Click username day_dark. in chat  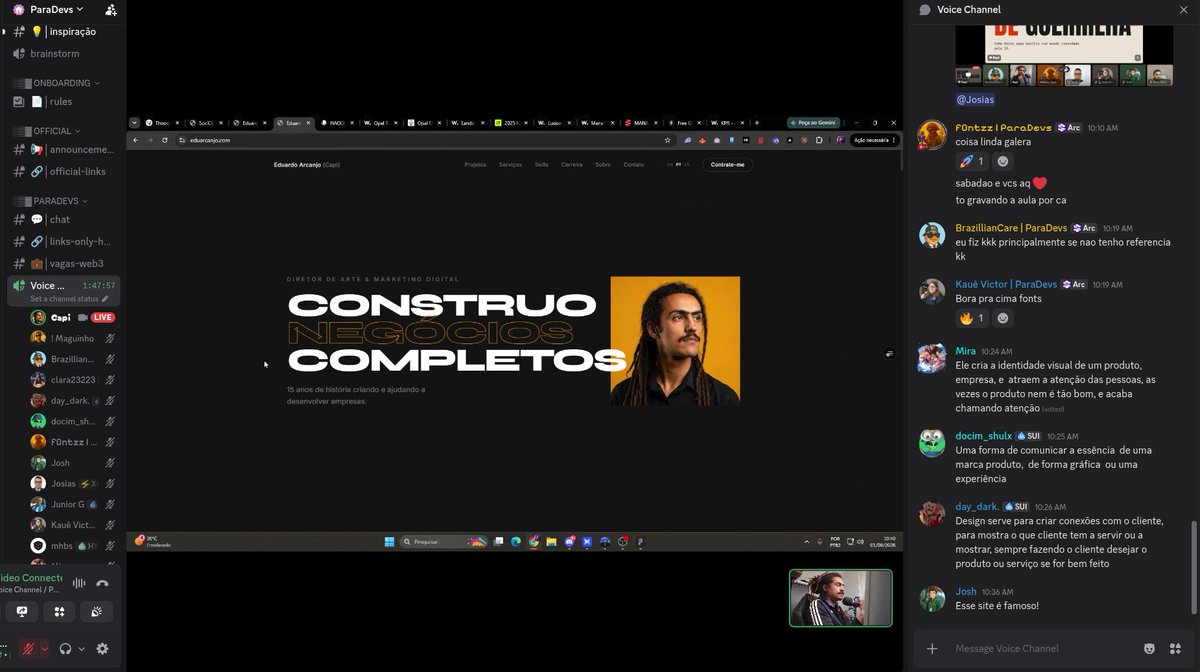click(x=978, y=507)
